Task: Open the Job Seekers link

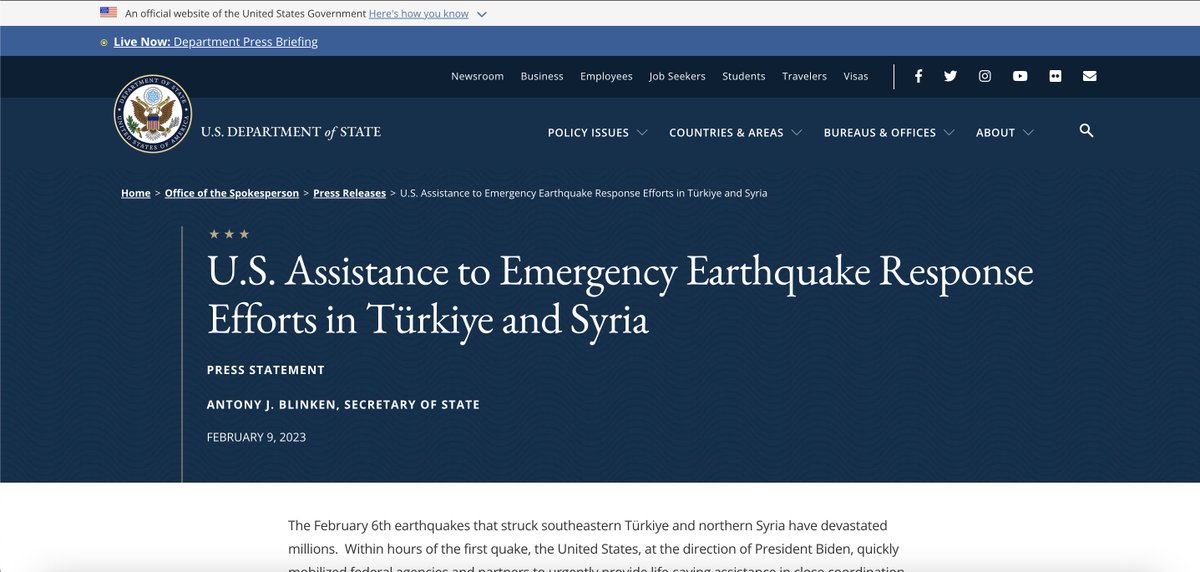Action: (x=677, y=76)
